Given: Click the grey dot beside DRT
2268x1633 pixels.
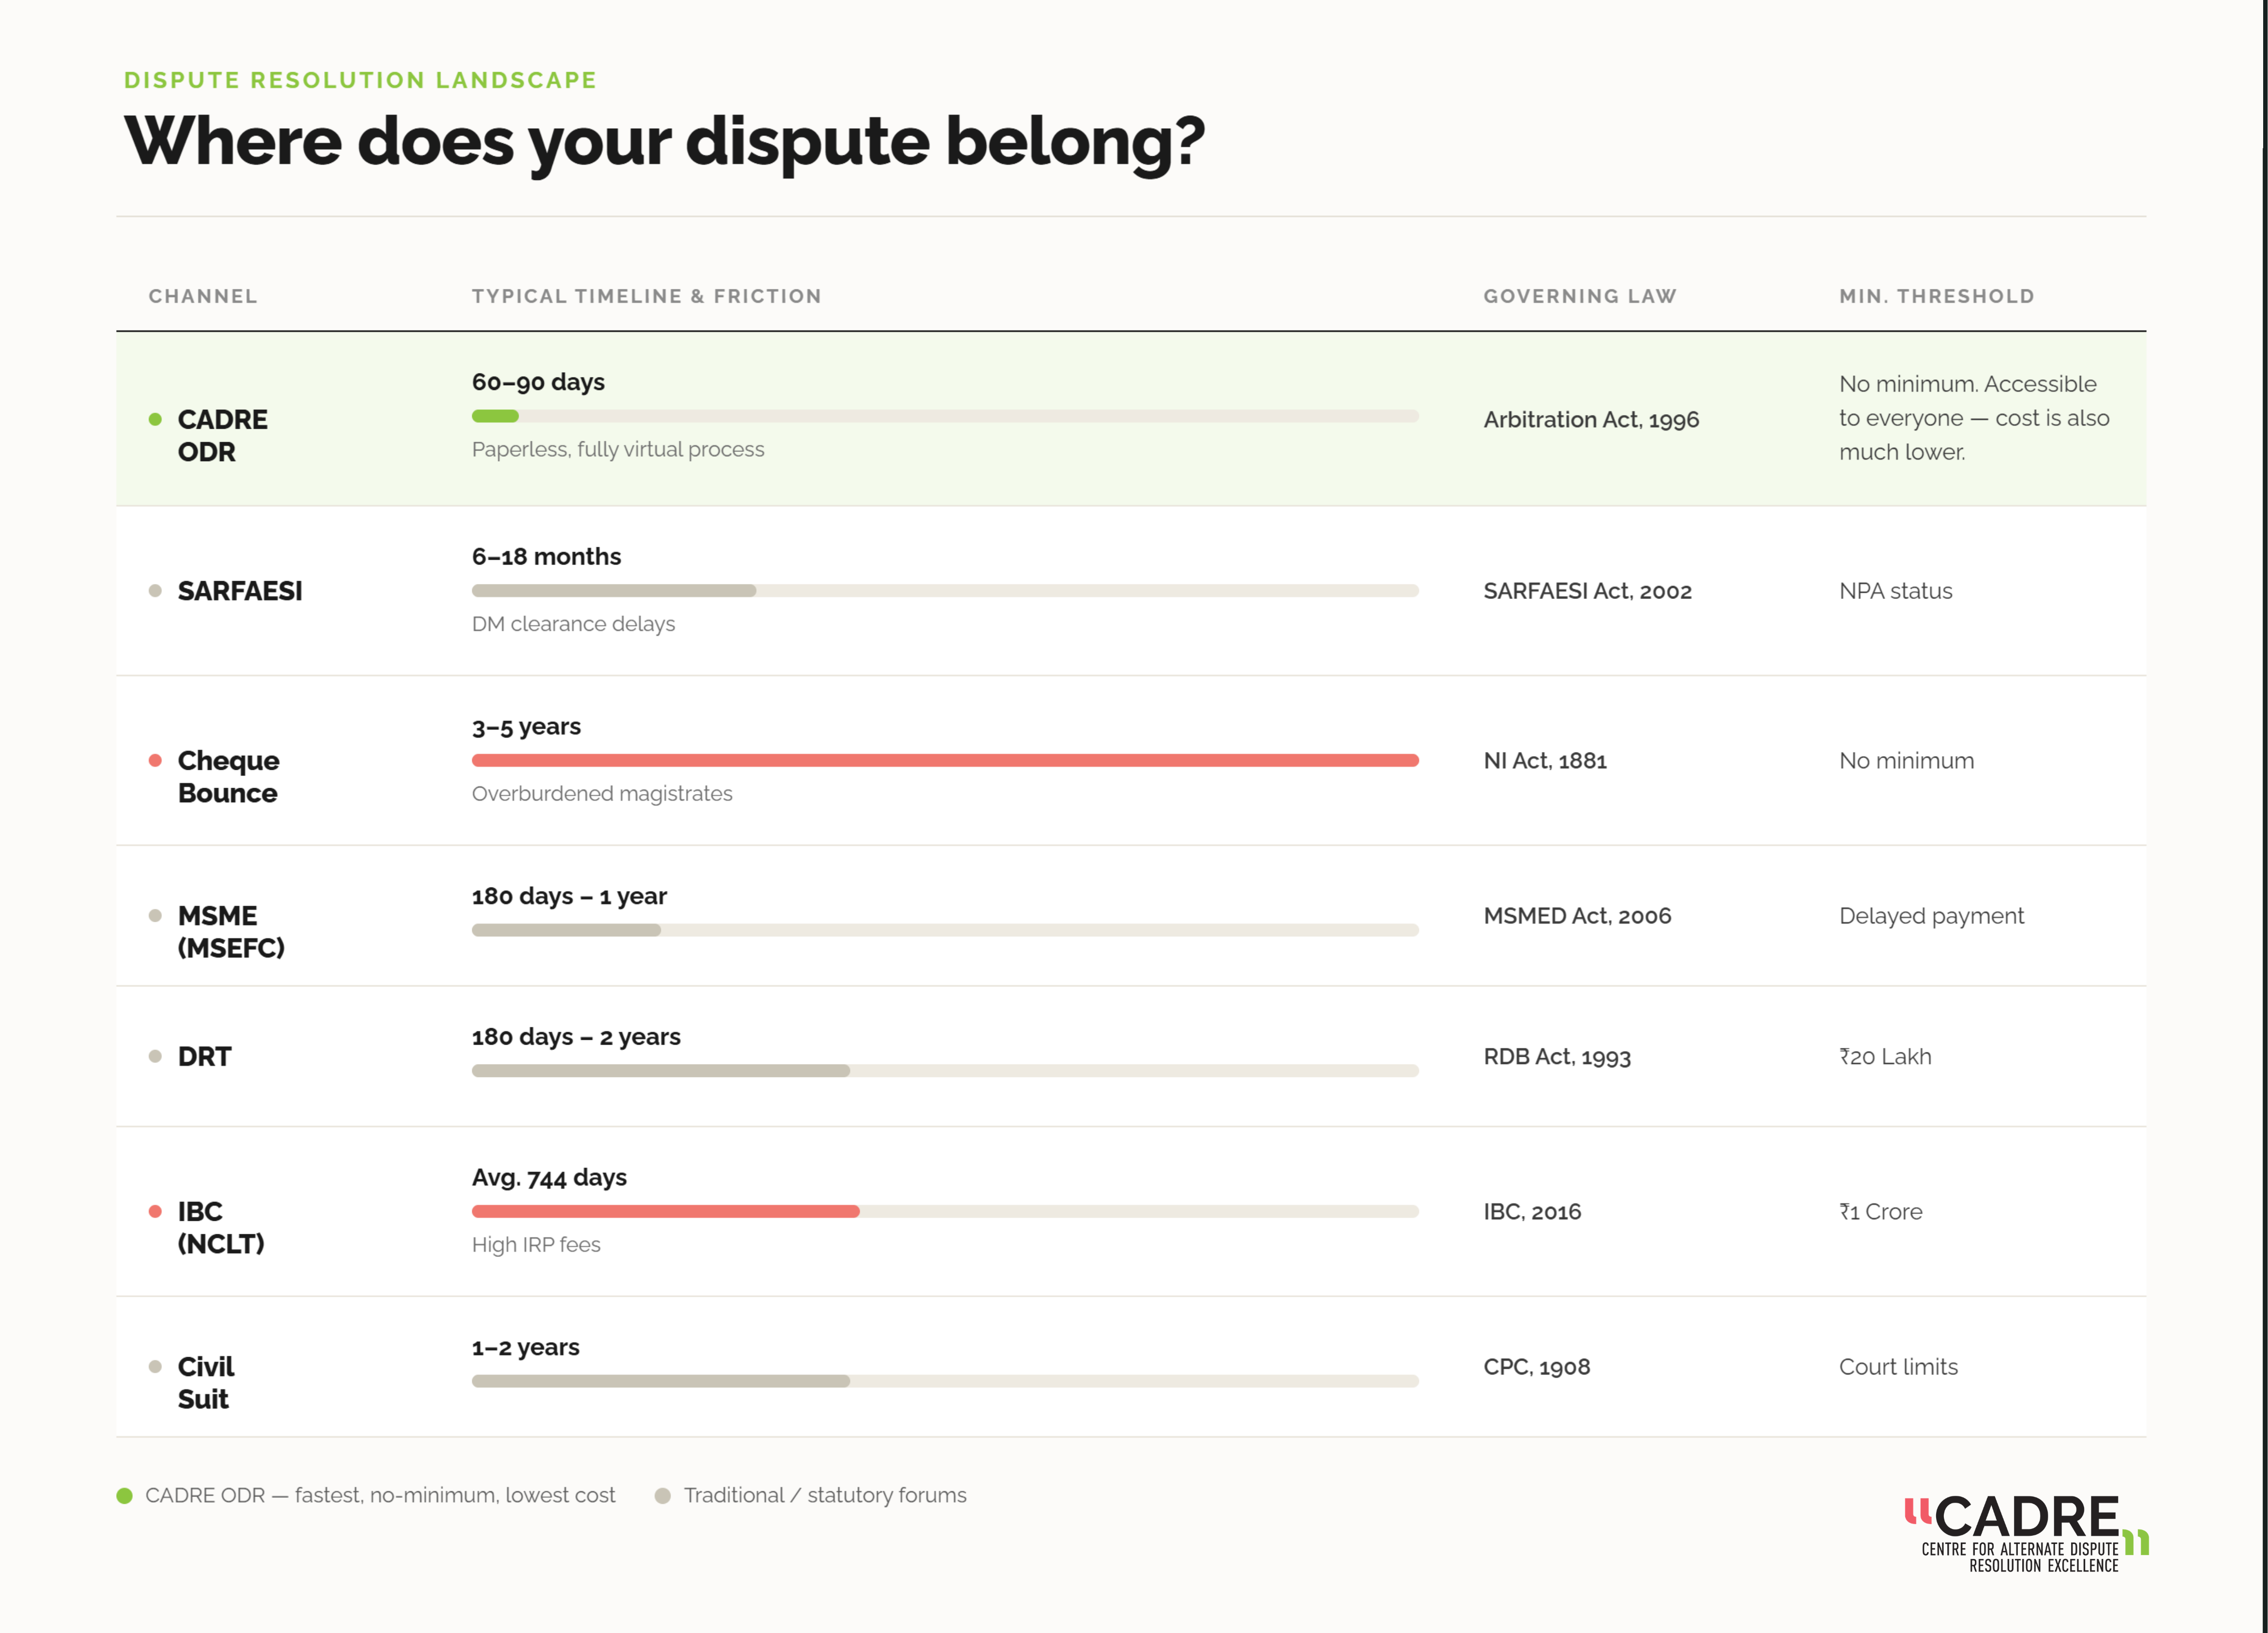Looking at the screenshot, I should point(155,1056).
